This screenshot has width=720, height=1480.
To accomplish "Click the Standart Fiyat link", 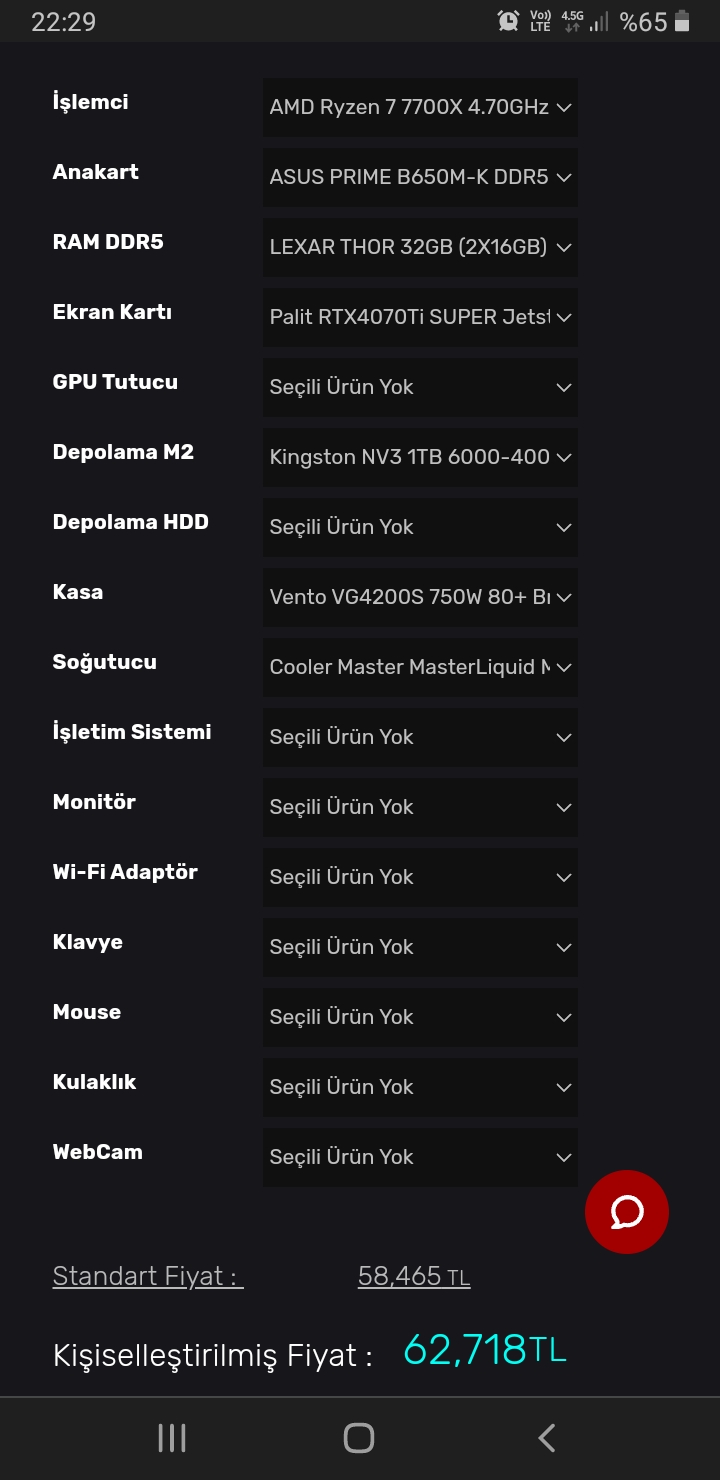I will [148, 1276].
